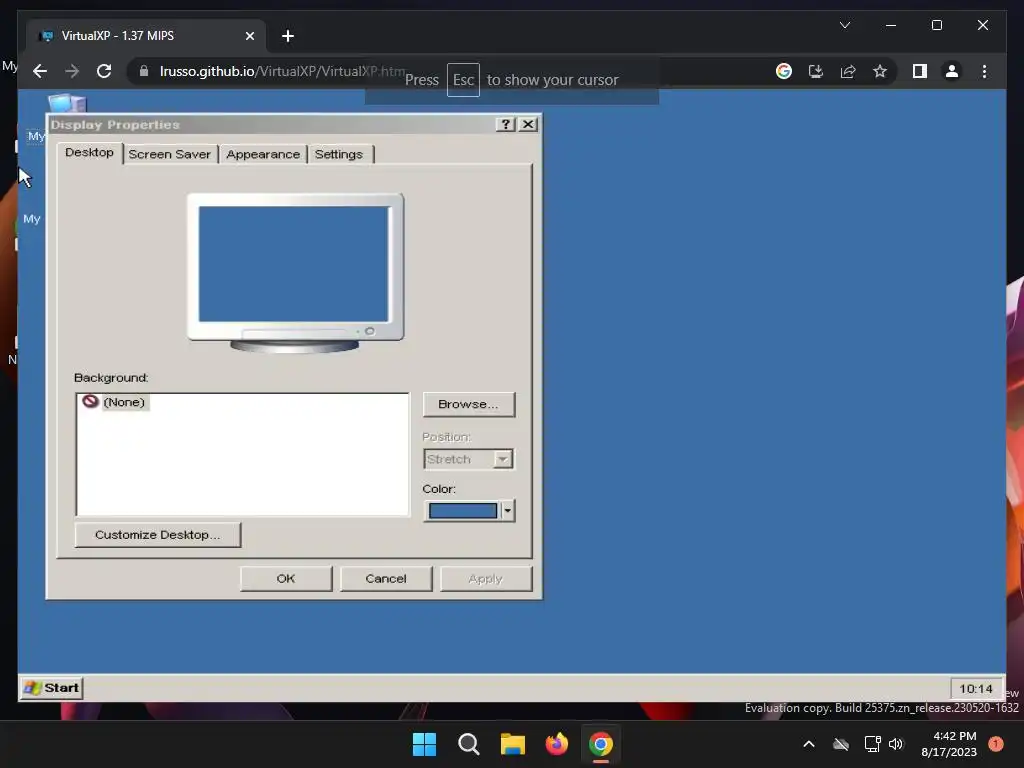This screenshot has height=768, width=1024.
Task: View site information via the lock icon
Action: click(144, 71)
